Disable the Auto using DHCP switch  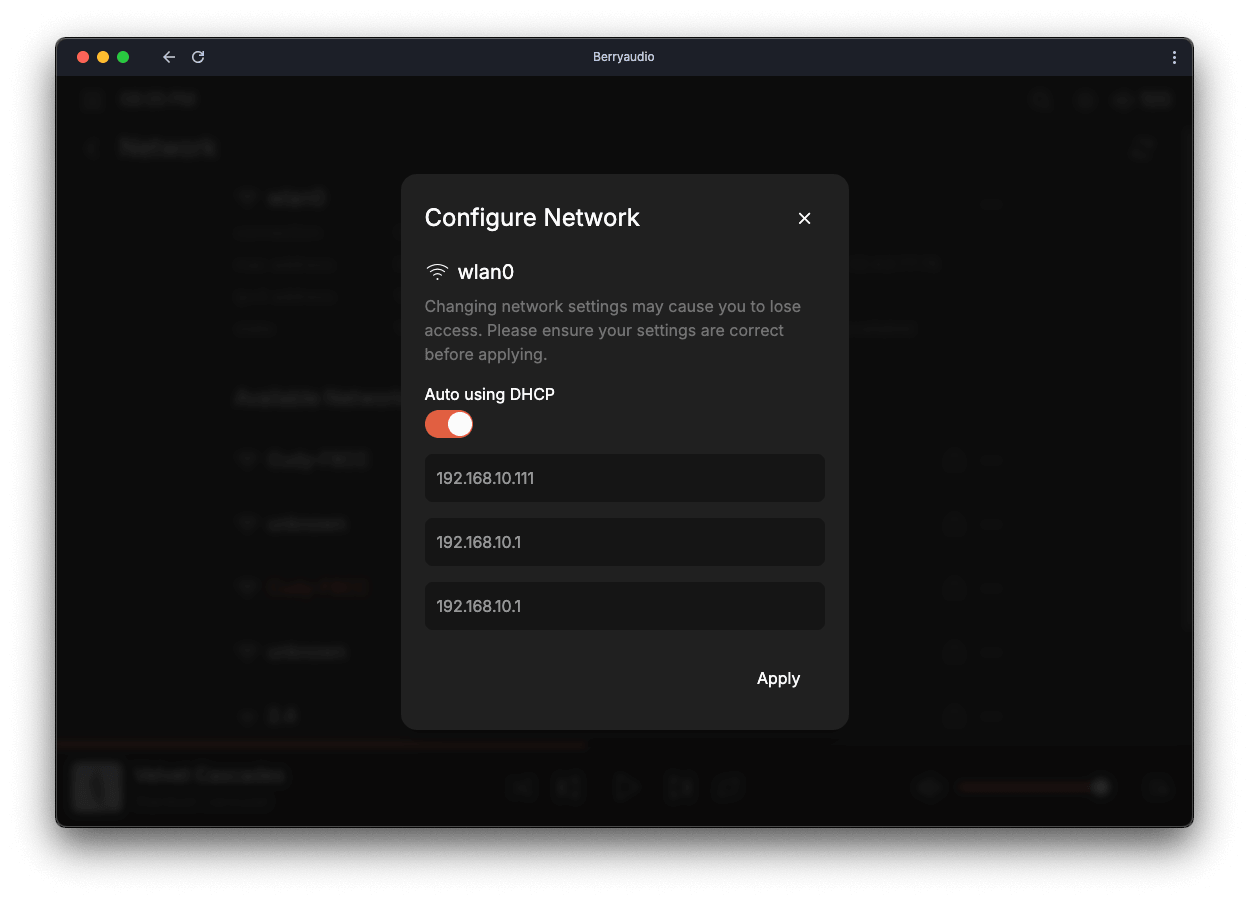(449, 424)
